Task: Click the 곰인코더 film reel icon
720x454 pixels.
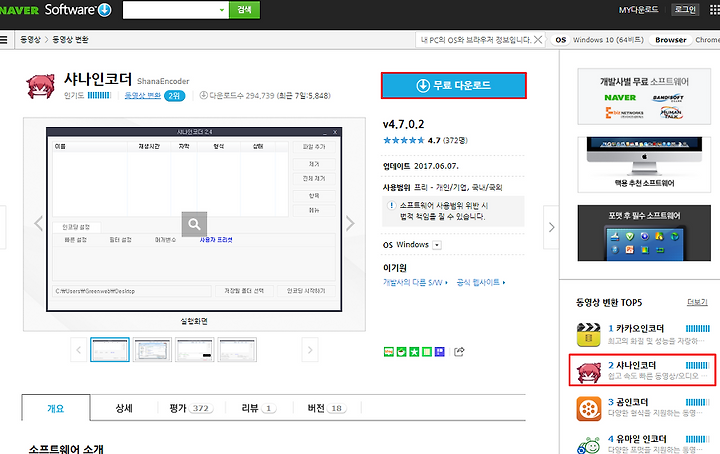Action: tap(589, 409)
